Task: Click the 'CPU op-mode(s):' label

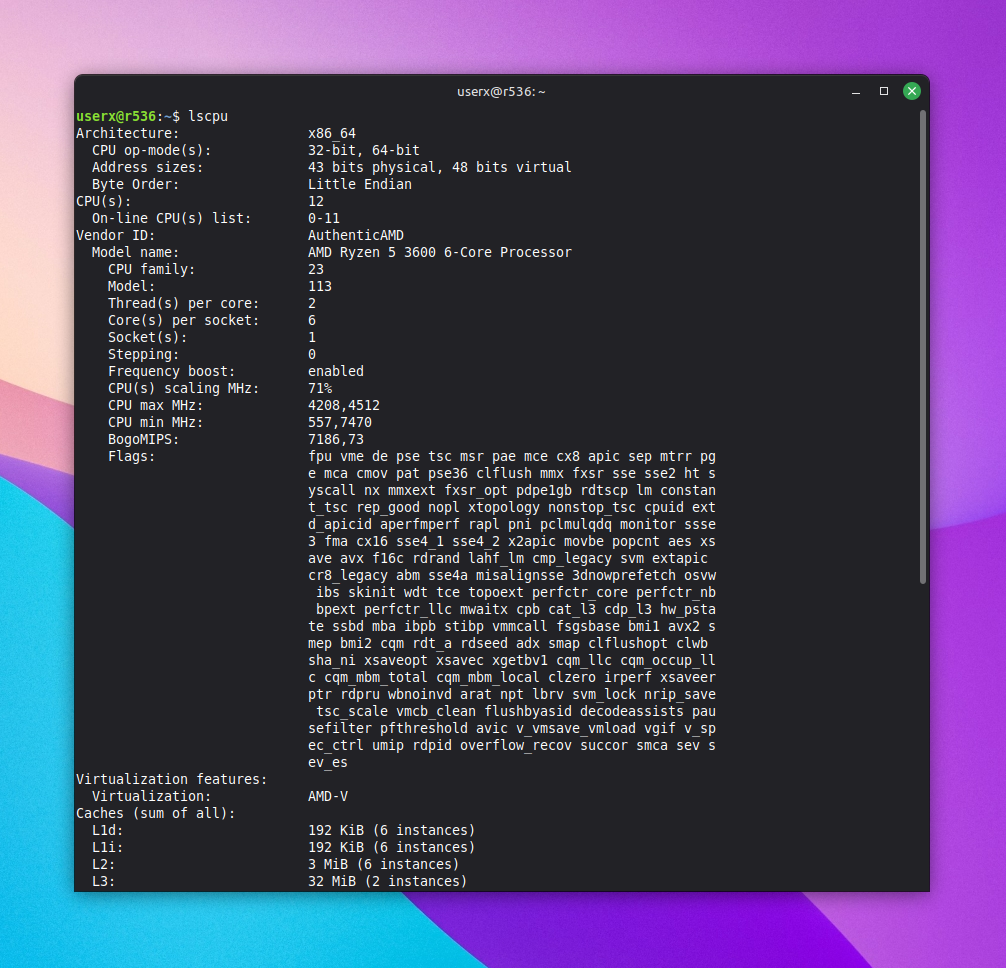Action: tap(151, 150)
